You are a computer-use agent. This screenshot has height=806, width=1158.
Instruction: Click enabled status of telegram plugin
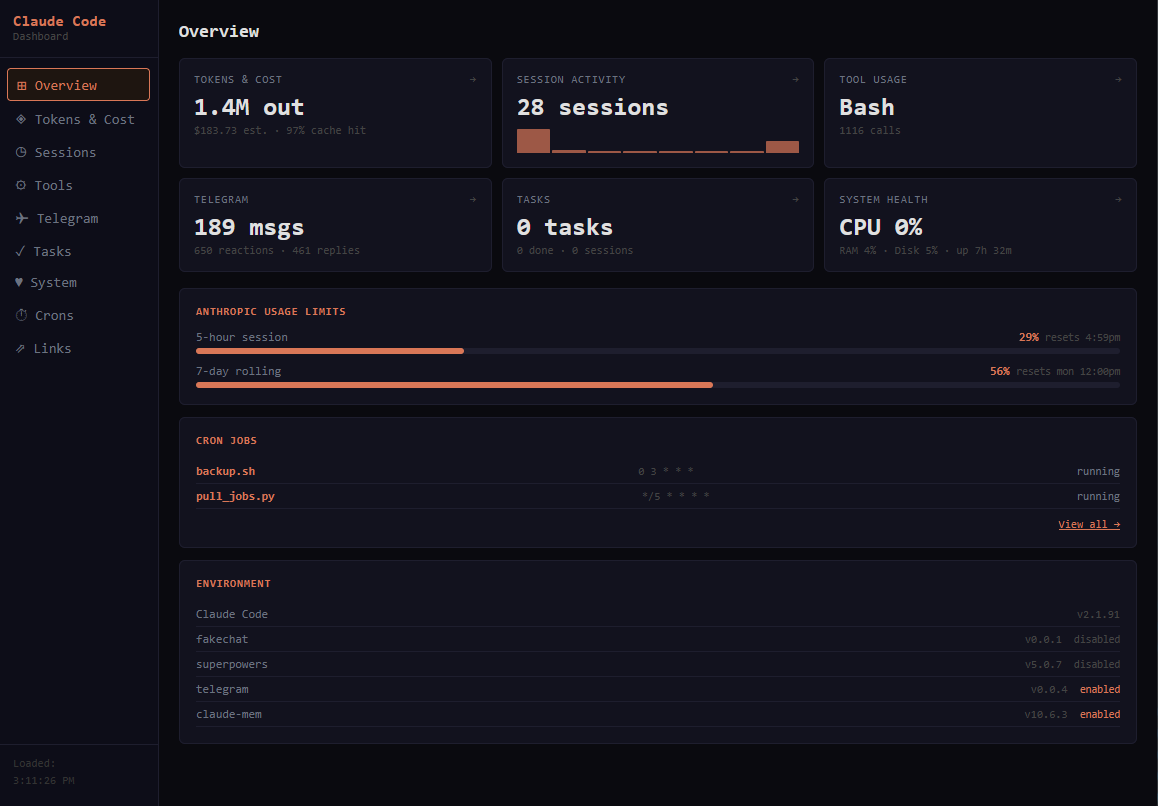(1100, 689)
